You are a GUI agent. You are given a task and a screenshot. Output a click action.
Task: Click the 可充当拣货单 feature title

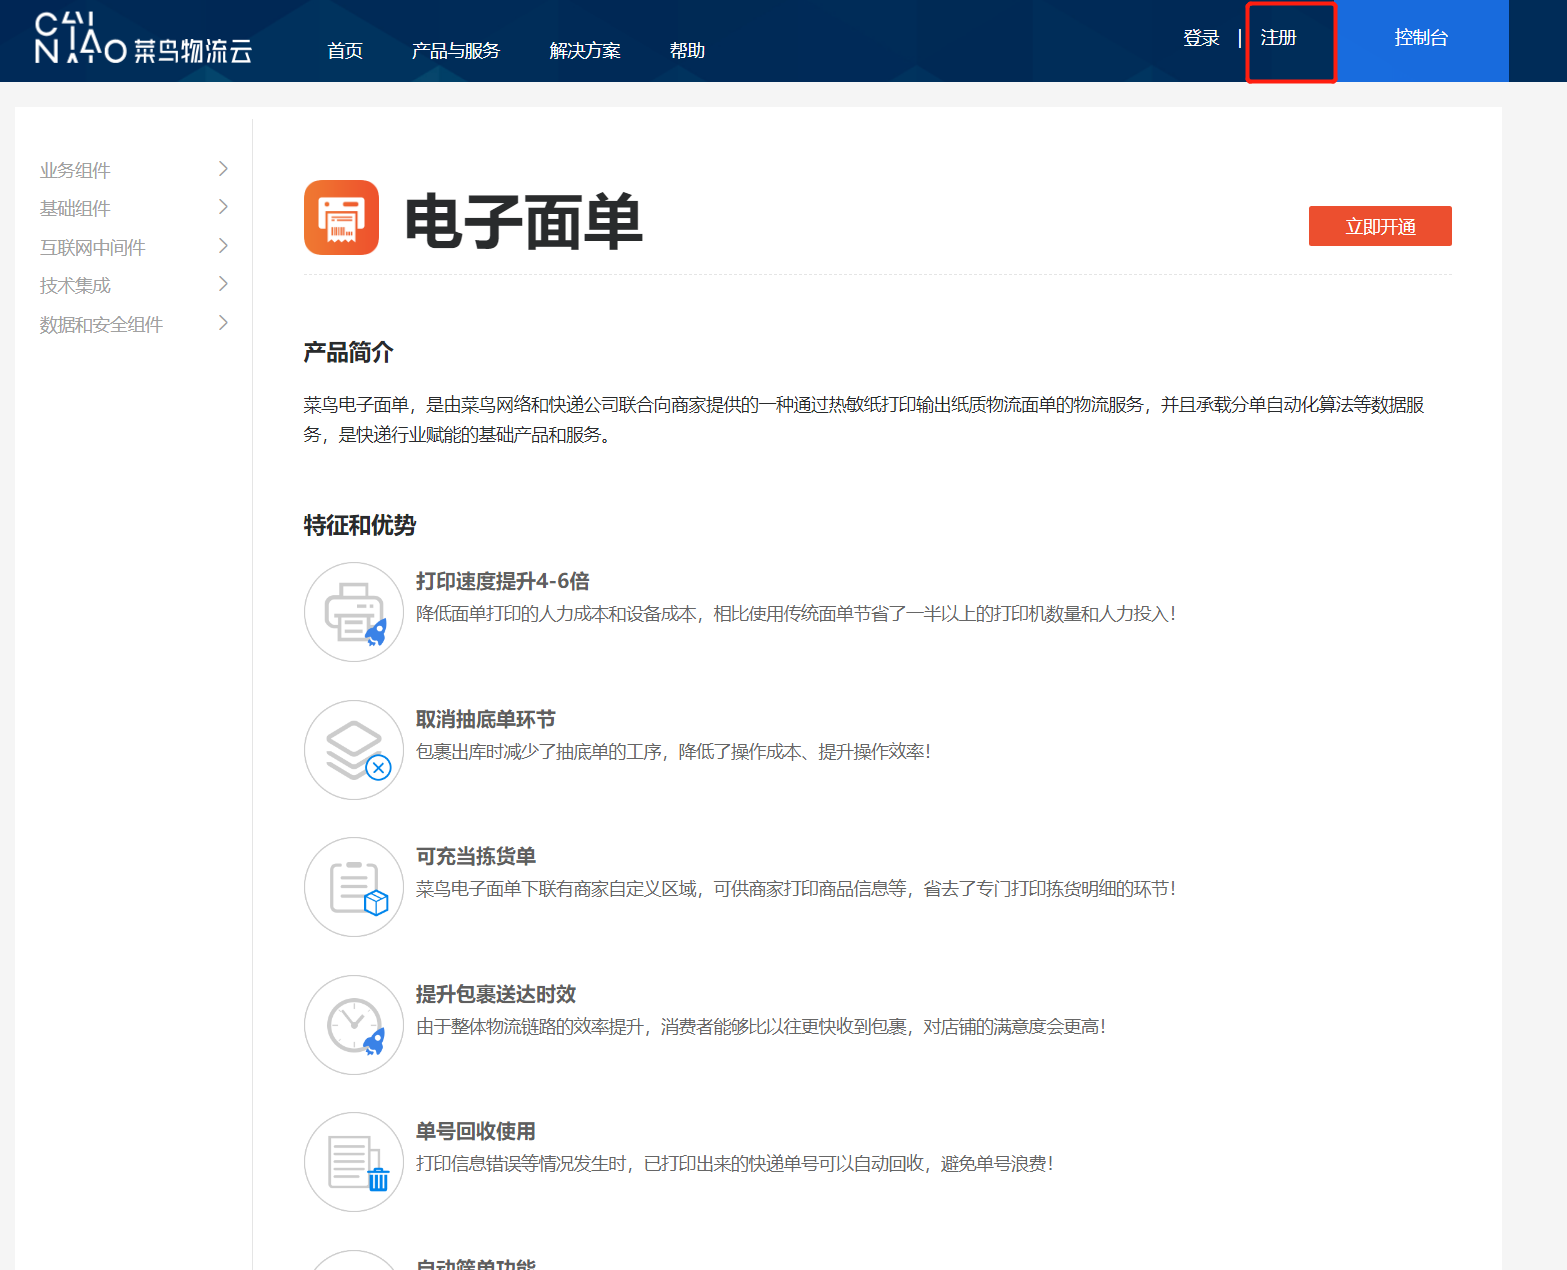point(476,856)
